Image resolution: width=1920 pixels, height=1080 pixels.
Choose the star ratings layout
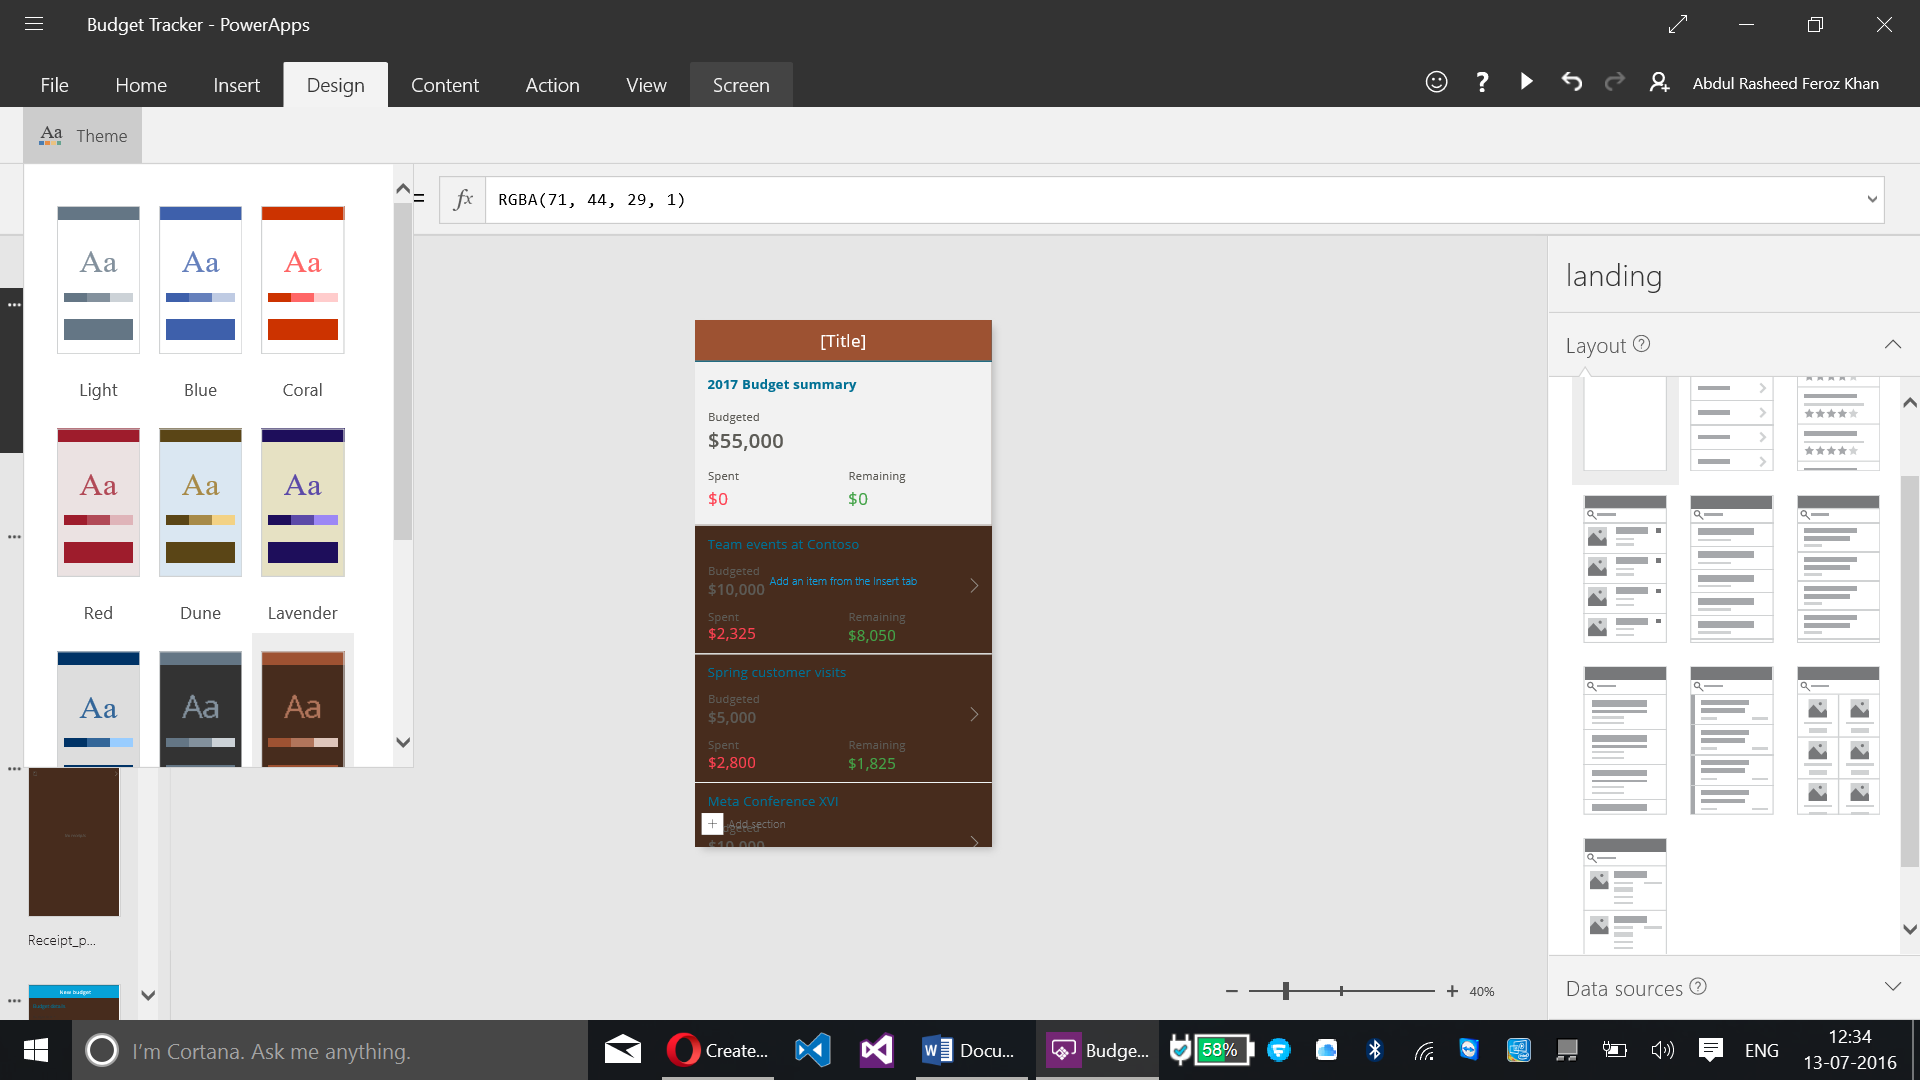1838,423
